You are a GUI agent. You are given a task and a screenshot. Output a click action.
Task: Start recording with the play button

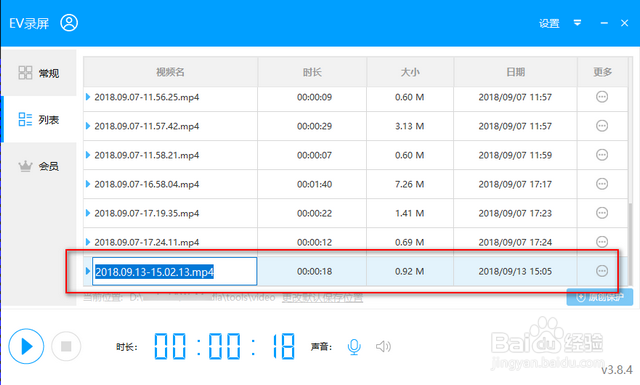tap(26, 346)
